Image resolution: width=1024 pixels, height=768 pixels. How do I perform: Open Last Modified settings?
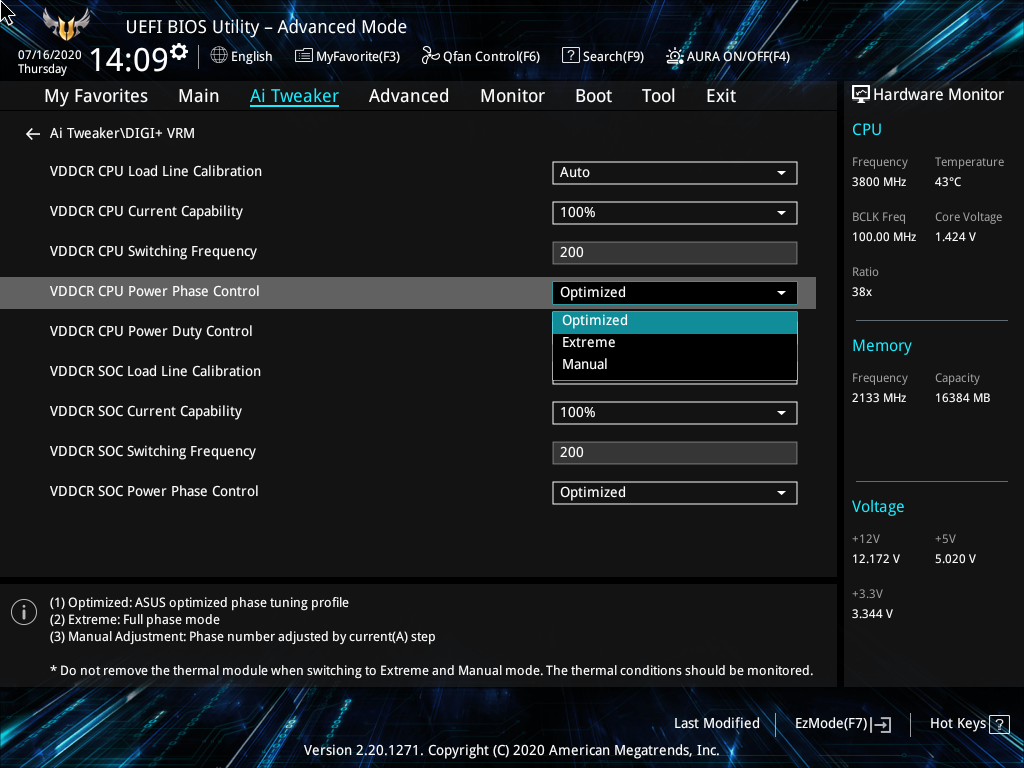(716, 724)
